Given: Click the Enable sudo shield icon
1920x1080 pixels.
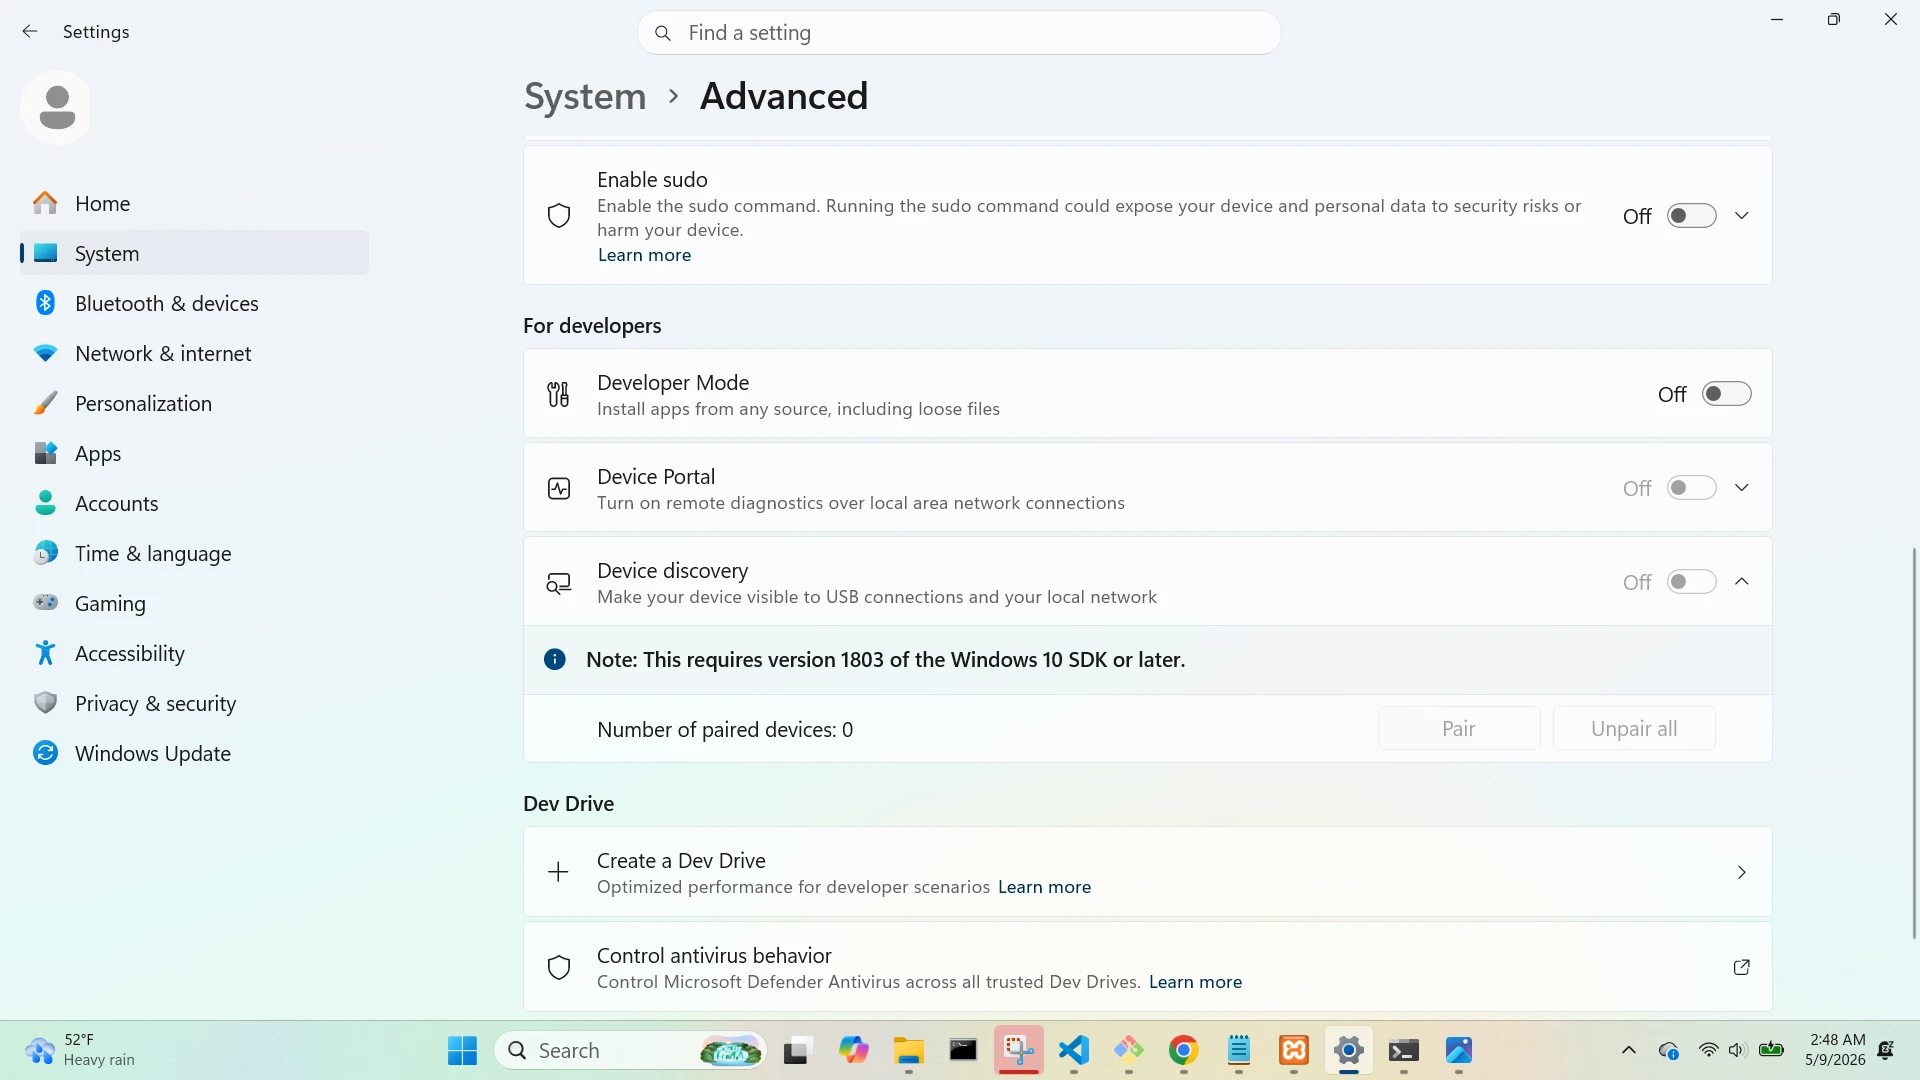Looking at the screenshot, I should (x=559, y=216).
